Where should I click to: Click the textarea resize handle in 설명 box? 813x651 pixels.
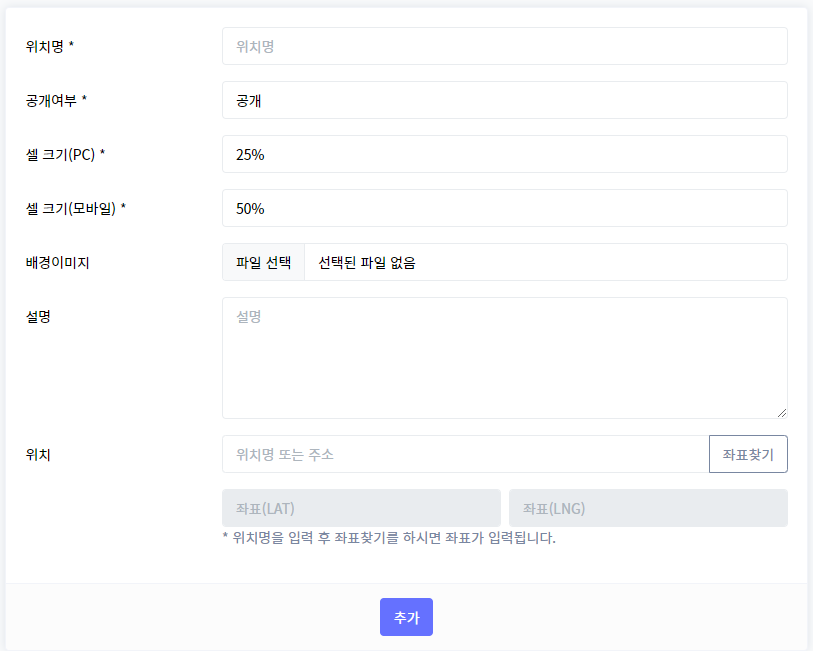[x=782, y=413]
